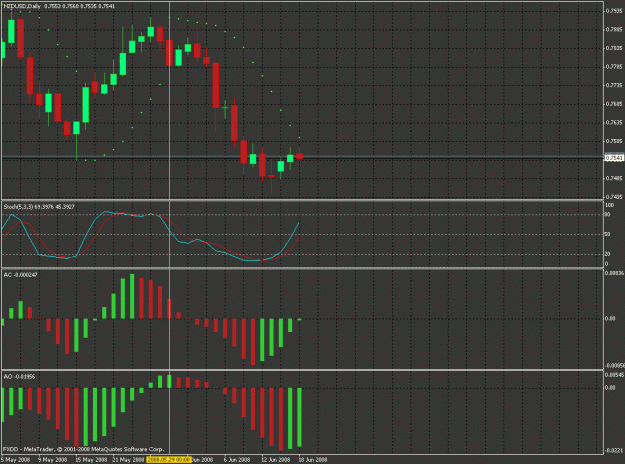Image resolution: width=625 pixels, height=464 pixels.
Task: Click the AC scale bottom value -0.00856
Action: 614,365
